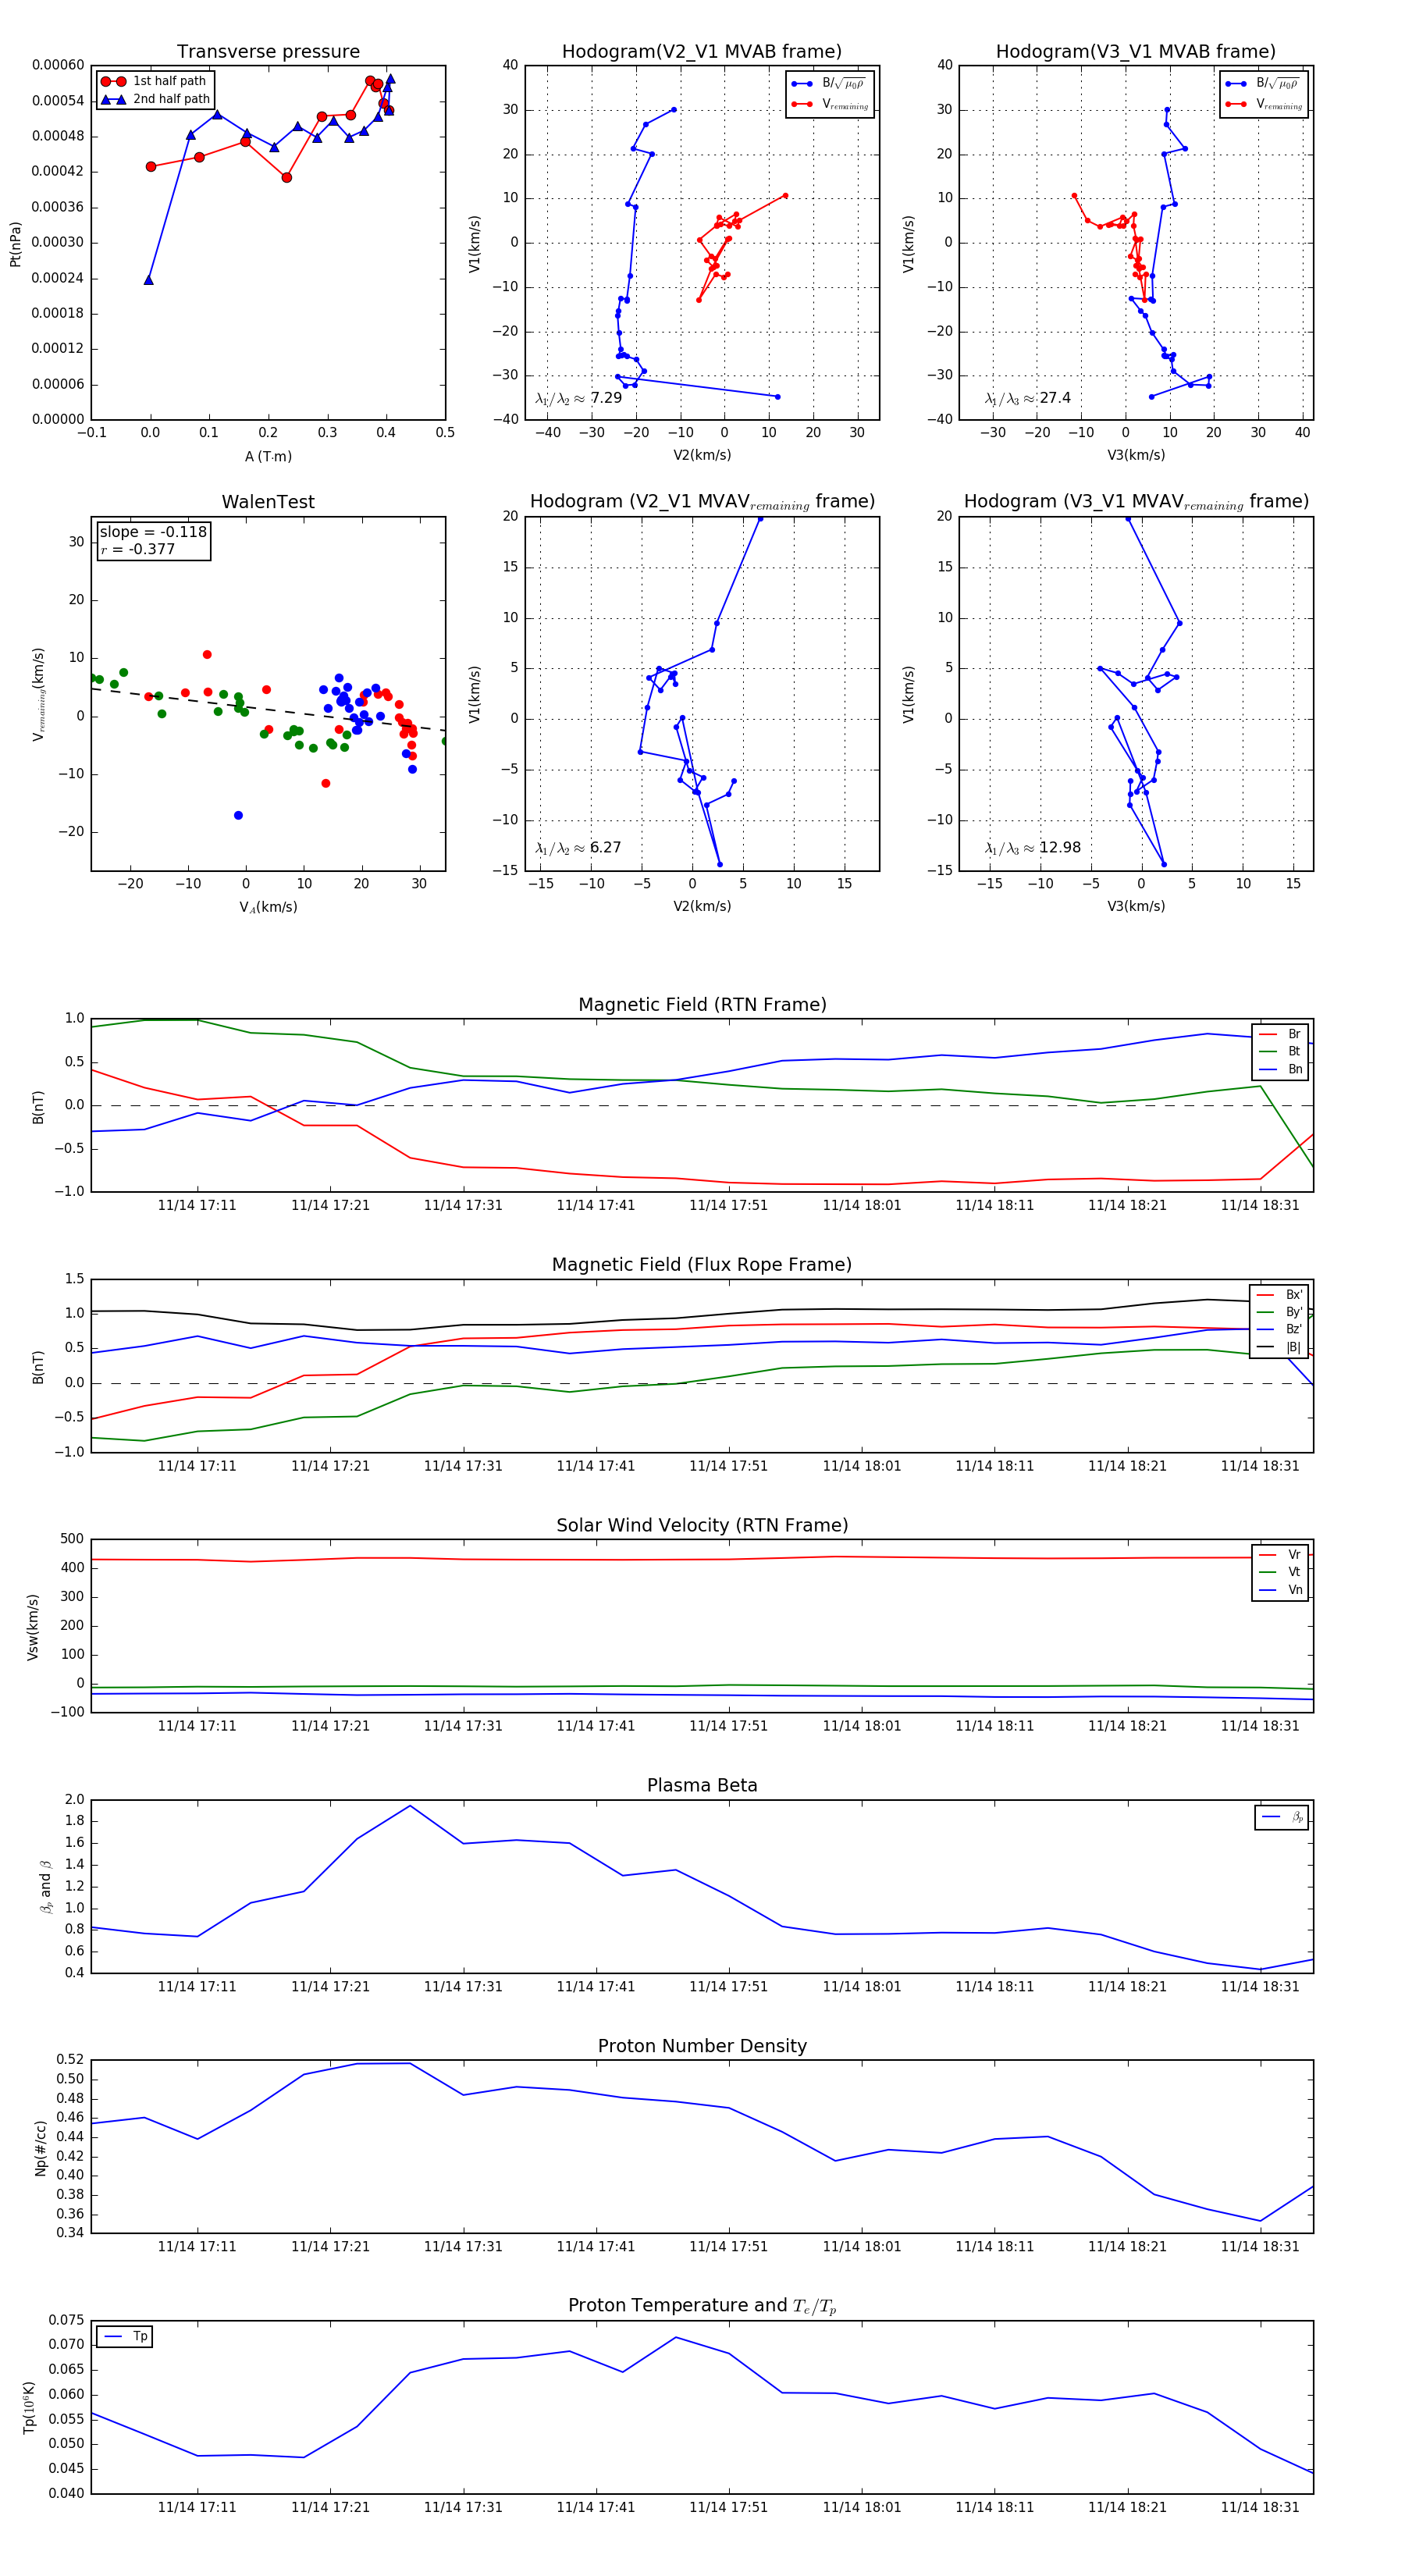Click the "Proton Number Density" title
This screenshot has height=2576, width=1405.
coord(702,2046)
